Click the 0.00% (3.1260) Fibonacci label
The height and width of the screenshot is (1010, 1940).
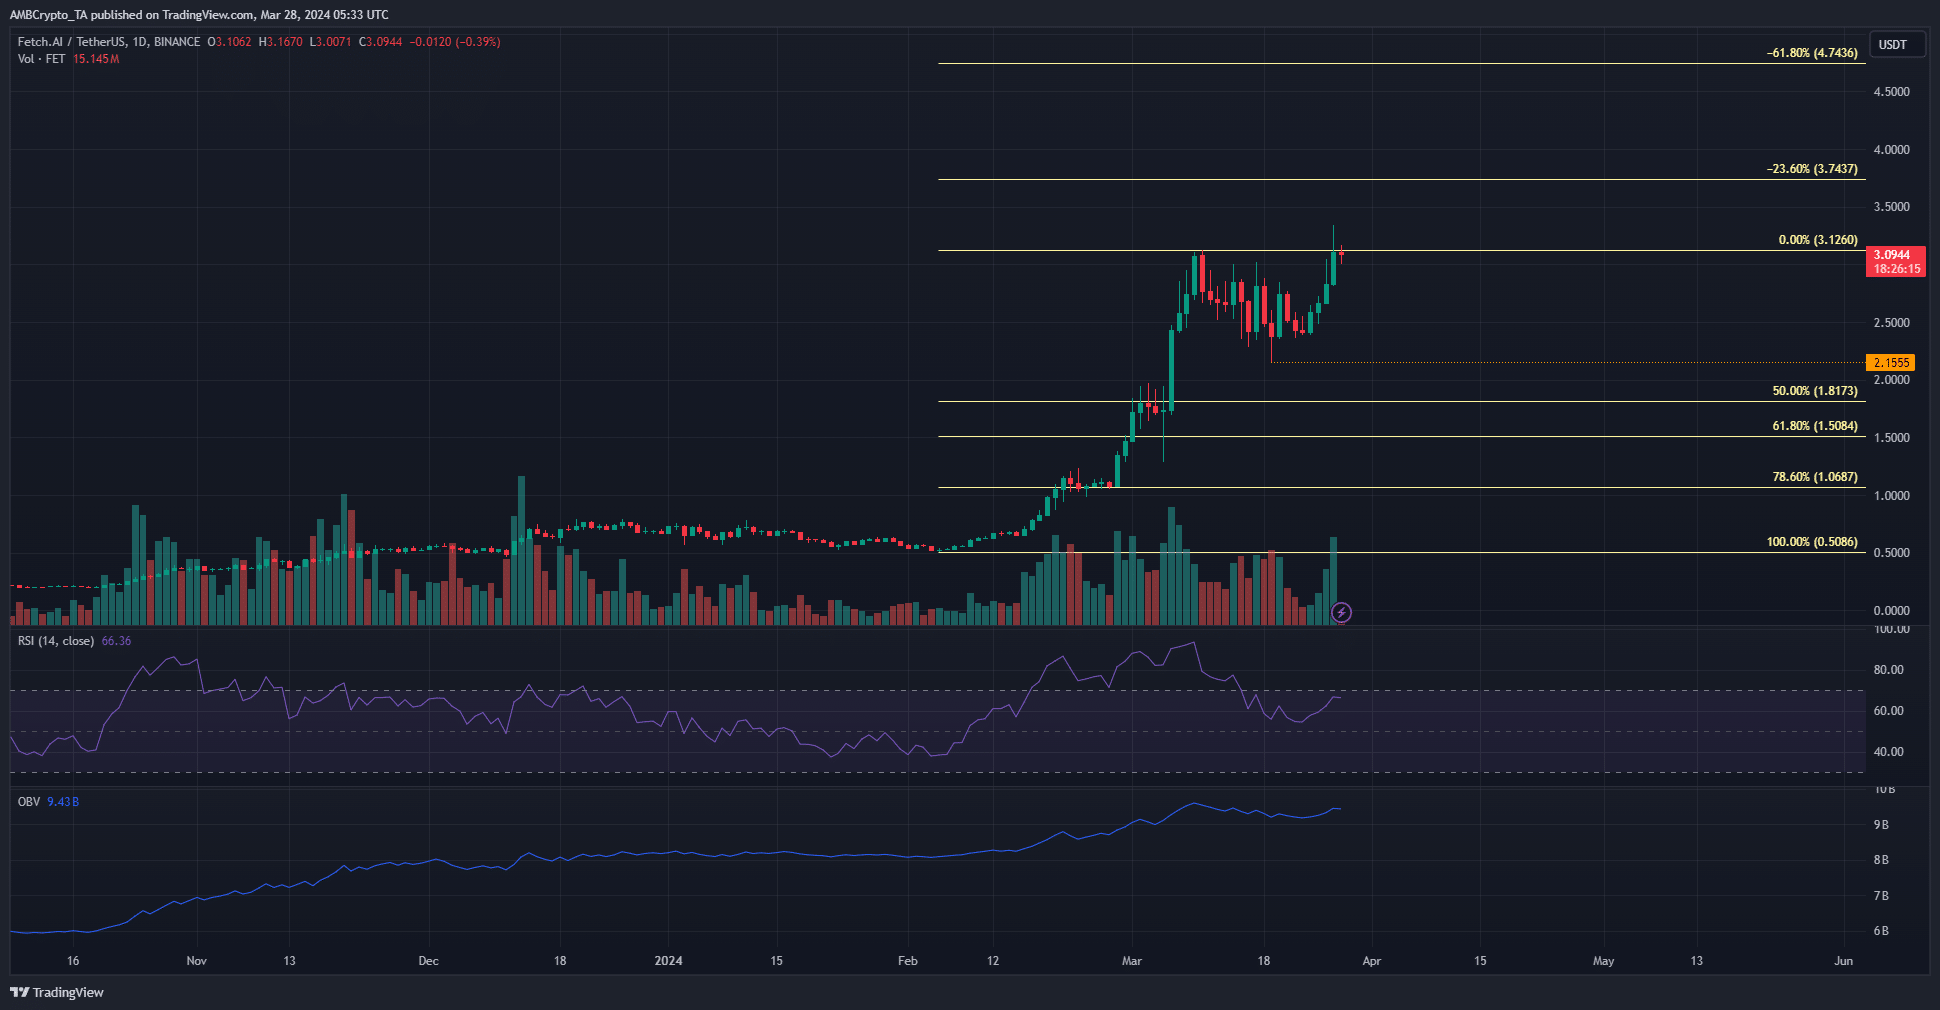[x=1818, y=240]
